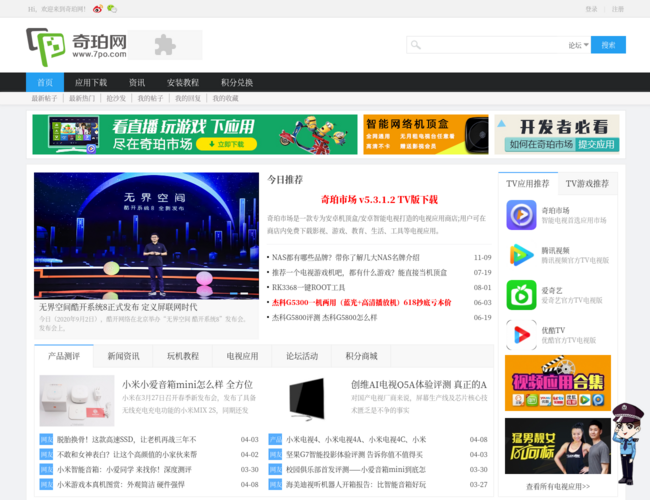Select the 论坛活动 tab
650x500 pixels.
click(302, 356)
